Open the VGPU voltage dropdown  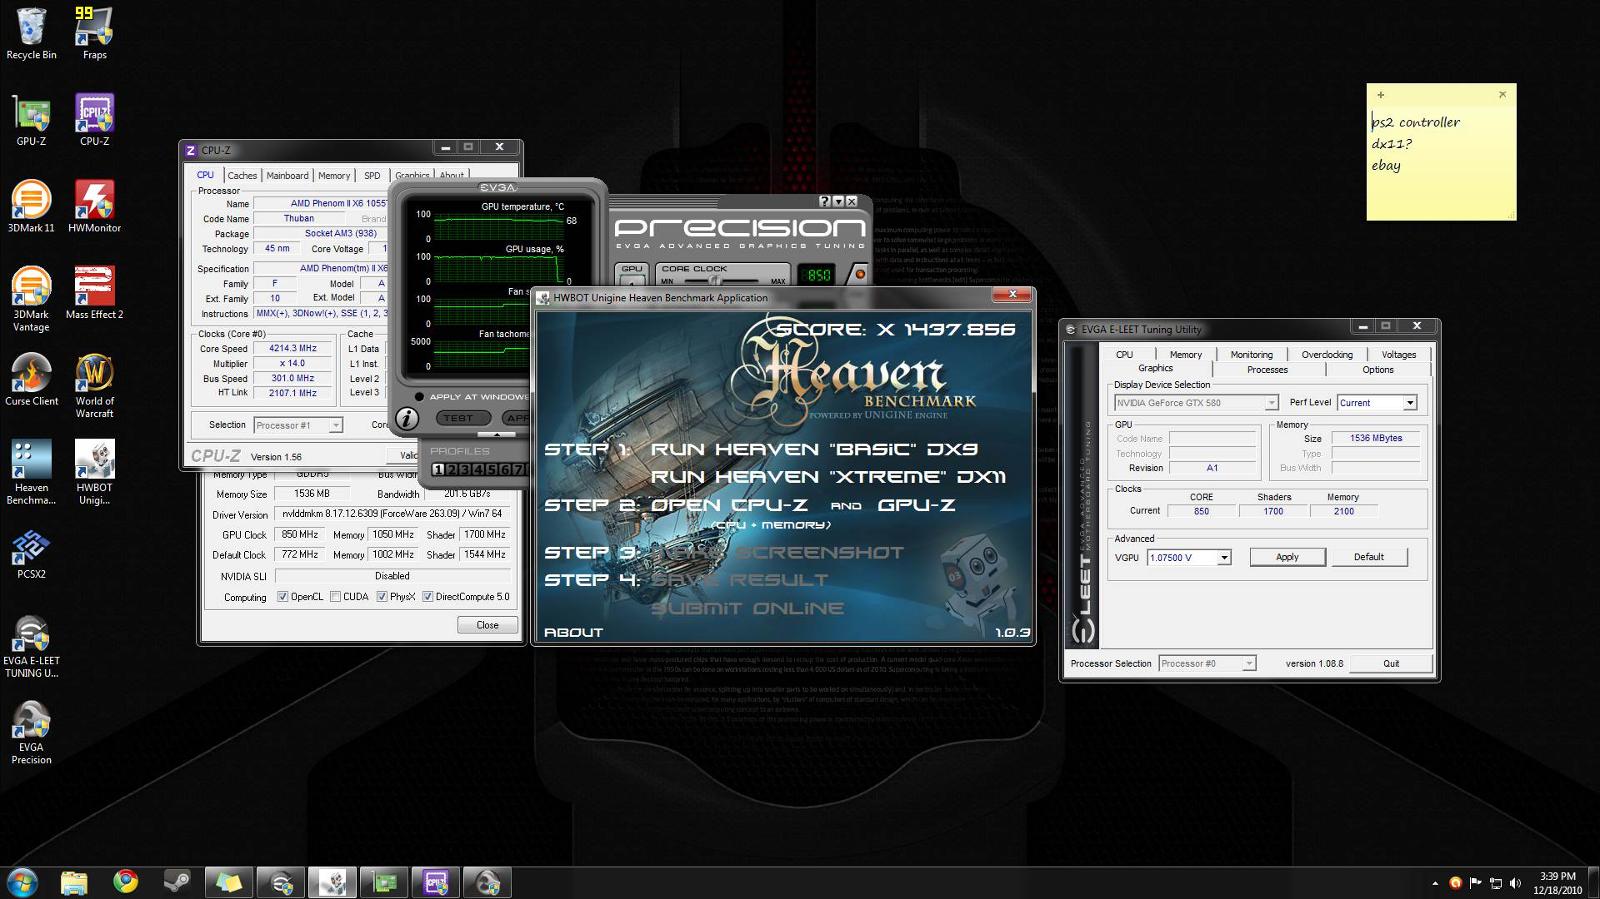[1223, 558]
